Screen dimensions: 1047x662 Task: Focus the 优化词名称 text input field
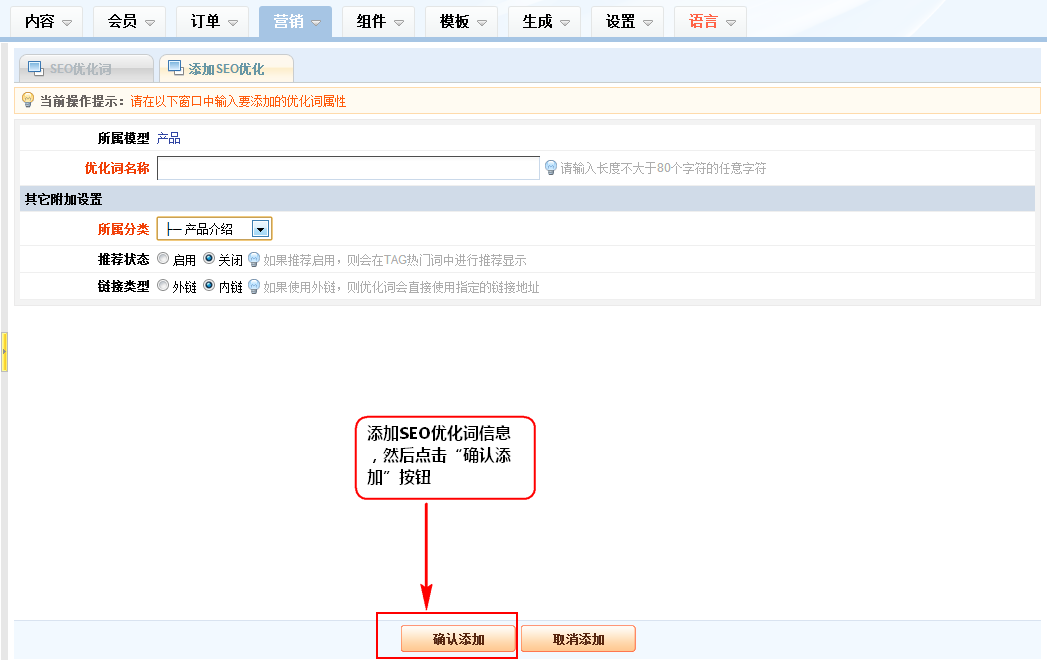[348, 167]
